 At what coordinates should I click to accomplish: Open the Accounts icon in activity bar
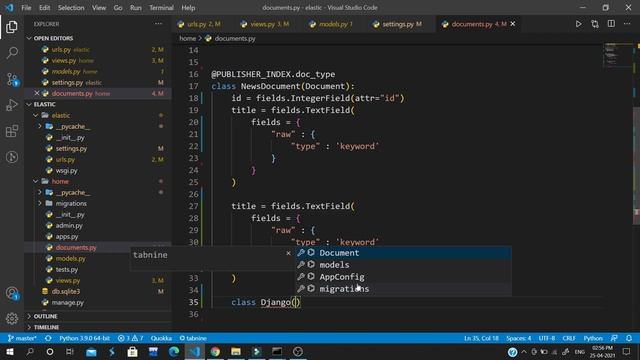coord(12,293)
